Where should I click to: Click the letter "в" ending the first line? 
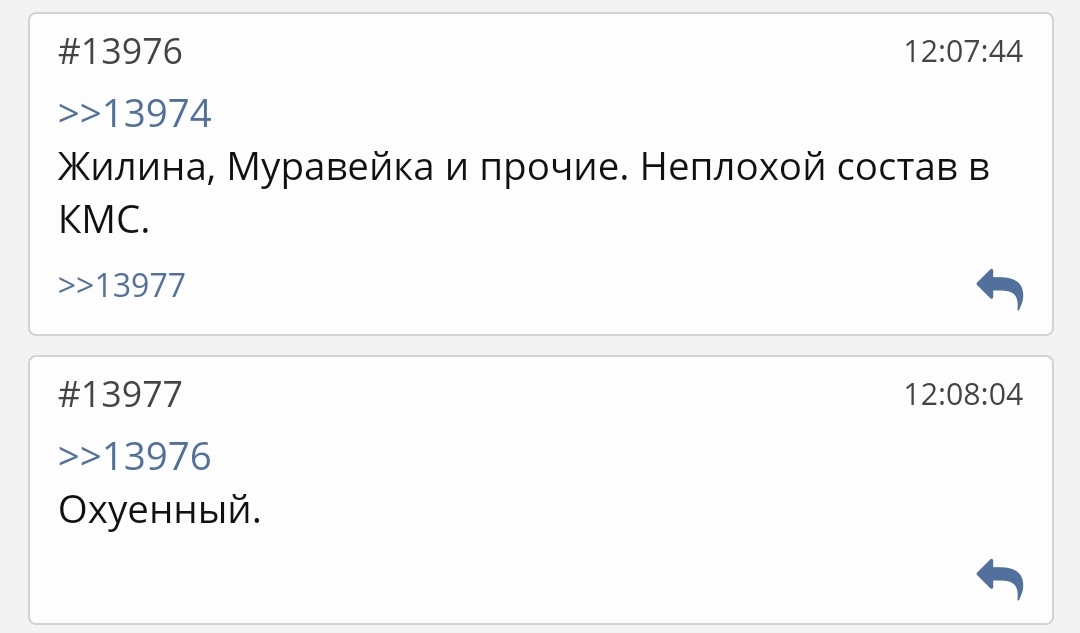pos(980,168)
